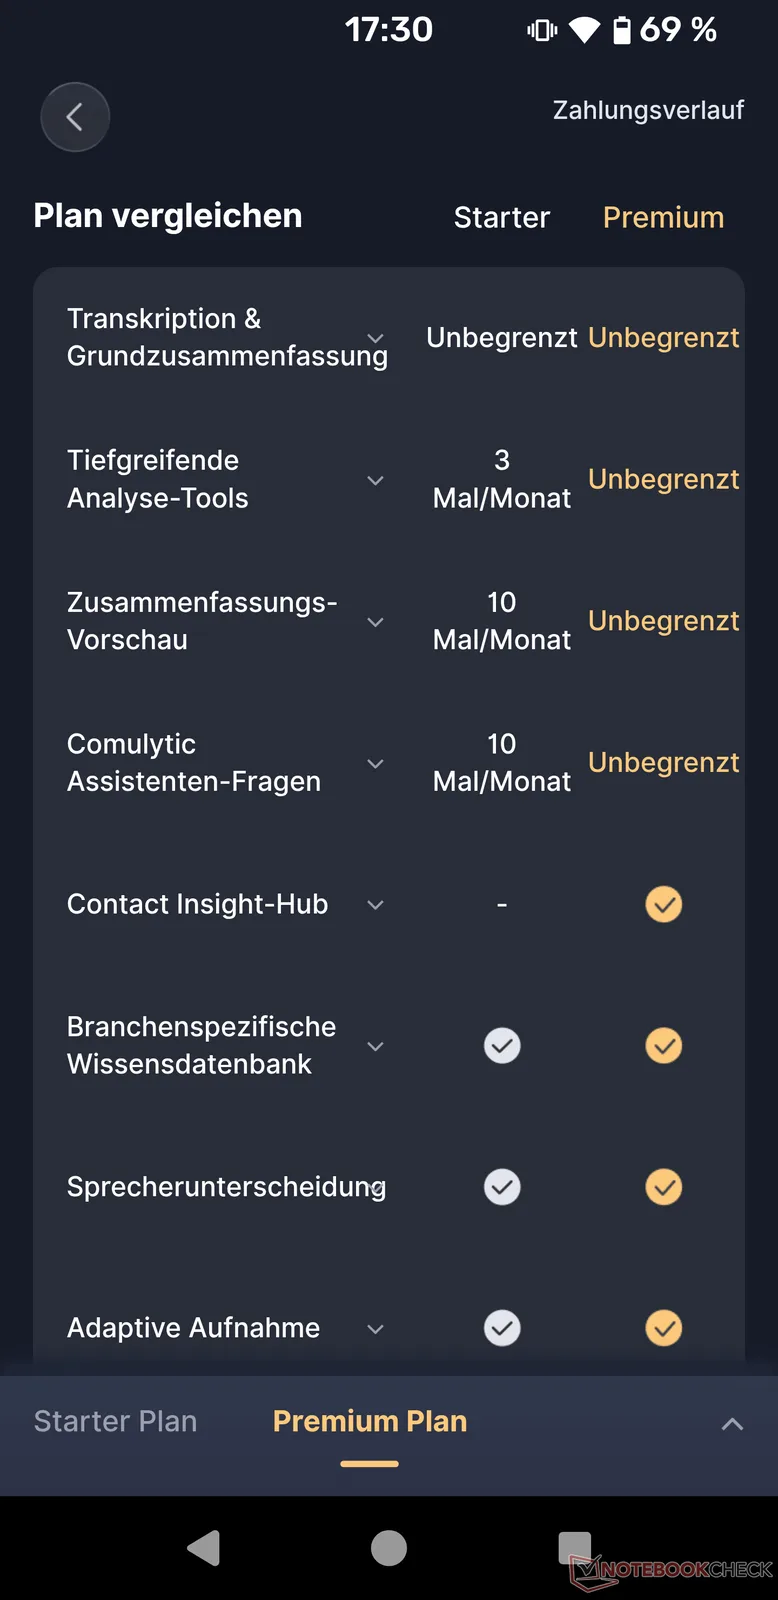The width and height of the screenshot is (778, 1600).
Task: Tap Premium checkmark for Branchenspezifische Wissensdatenbank
Action: (x=663, y=1046)
